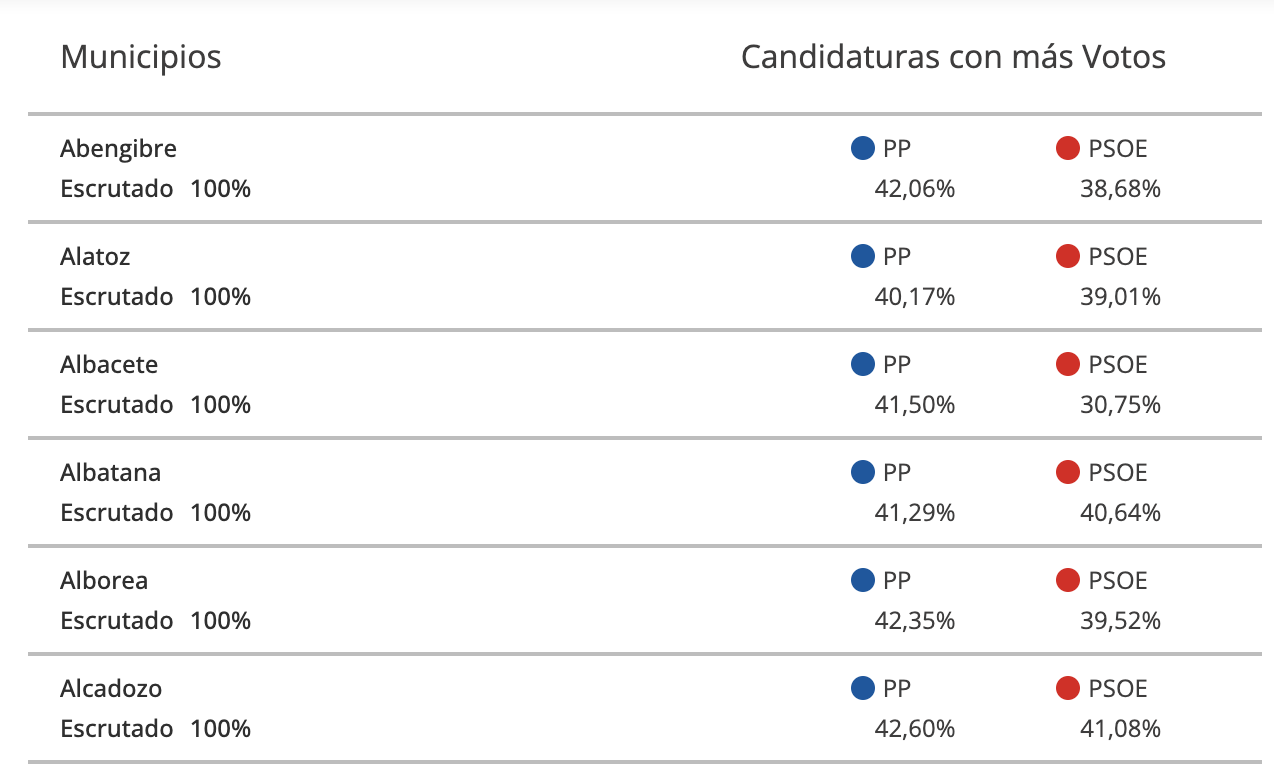This screenshot has height=764, width=1274.
Task: Click Candidaturas con más Votos header
Action: [x=953, y=57]
